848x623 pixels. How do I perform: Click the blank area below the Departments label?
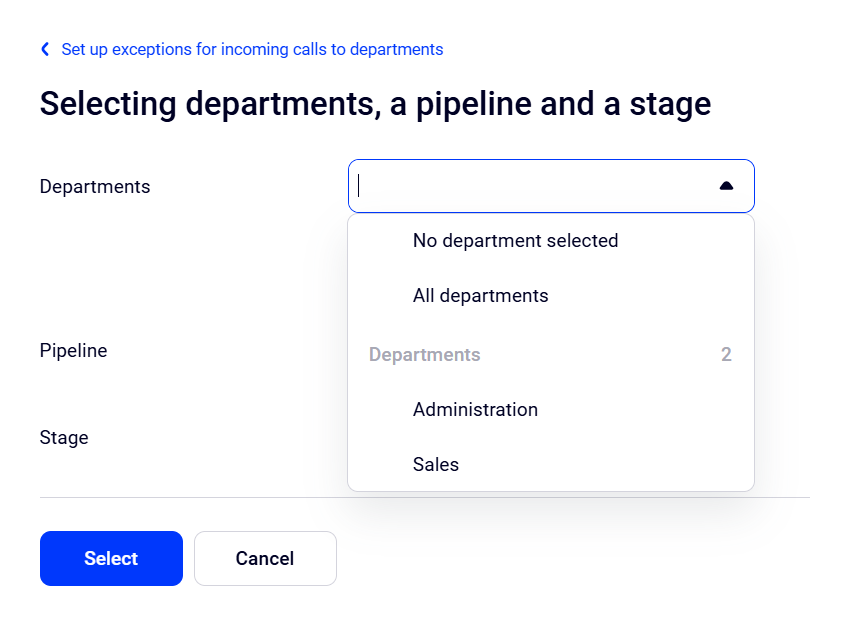click(150, 265)
